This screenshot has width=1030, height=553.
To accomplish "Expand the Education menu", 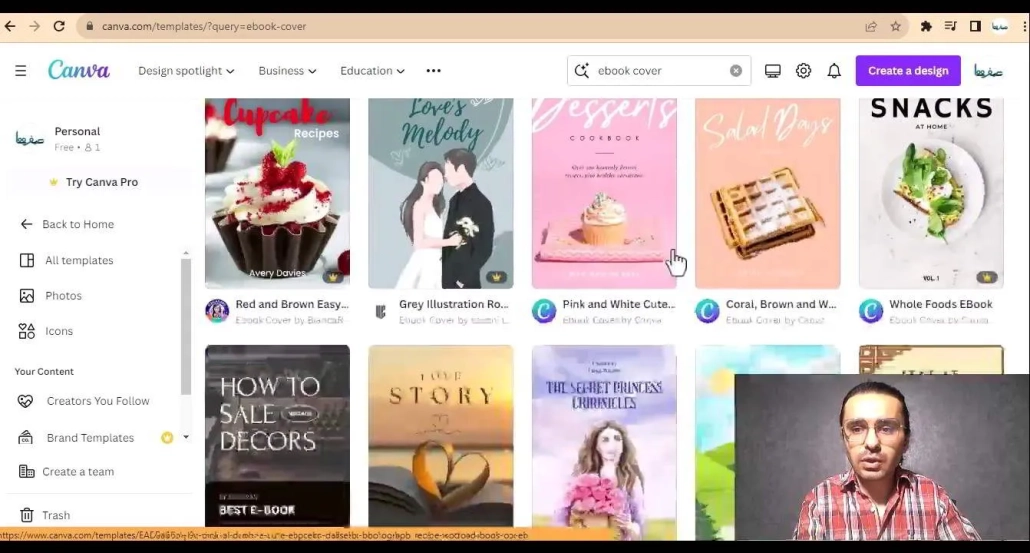I will pos(372,70).
